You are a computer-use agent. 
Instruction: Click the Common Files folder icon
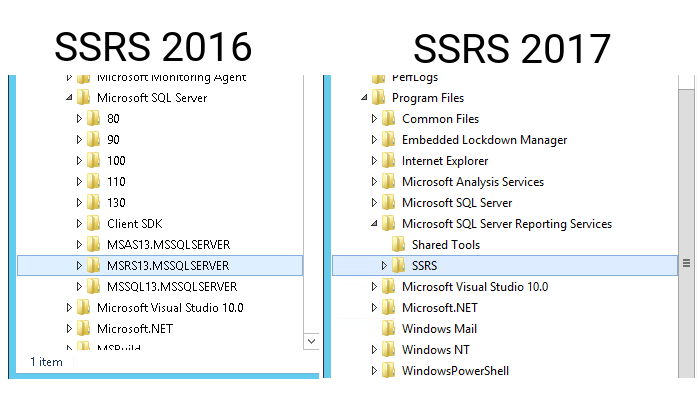(x=388, y=118)
